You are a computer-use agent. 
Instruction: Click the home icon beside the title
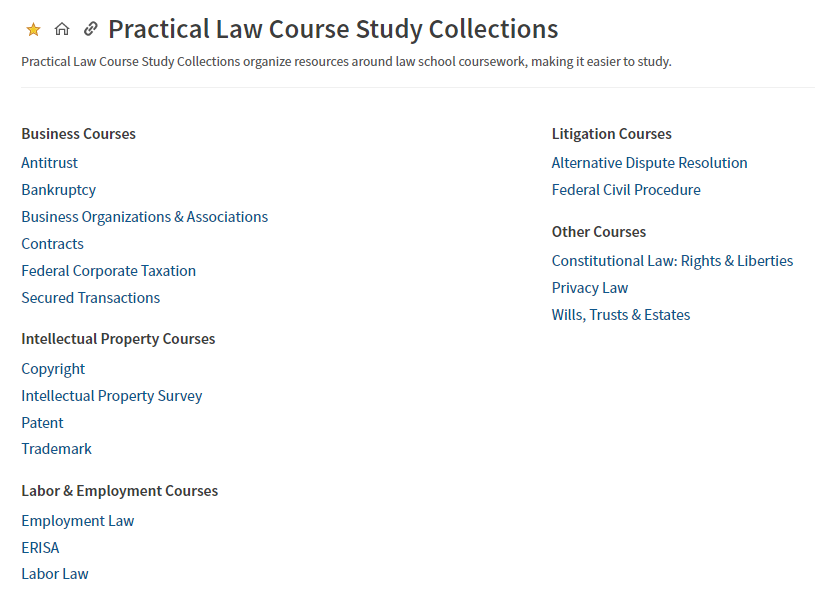tap(62, 30)
